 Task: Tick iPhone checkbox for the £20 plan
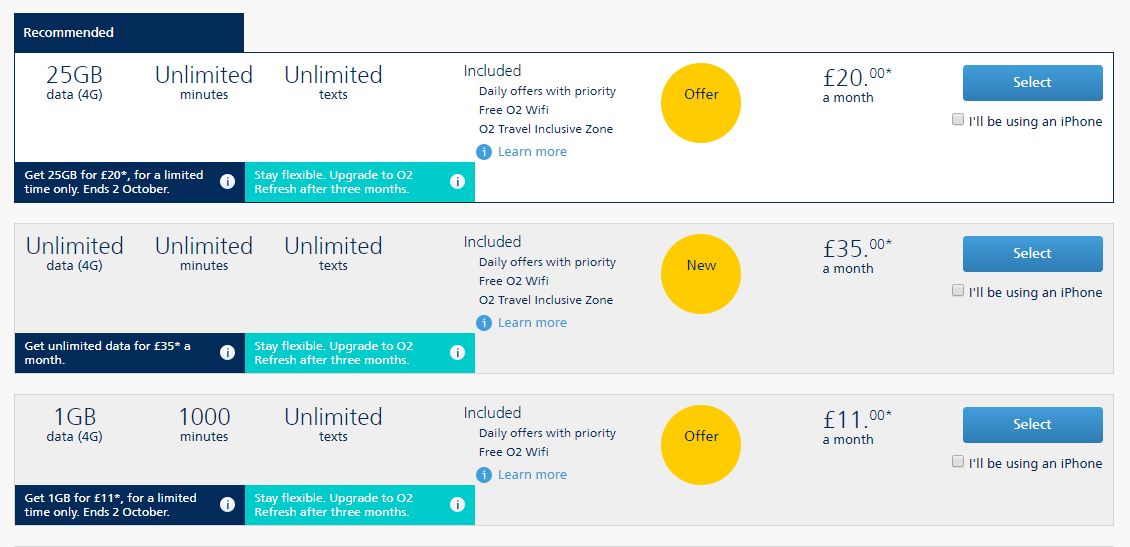click(958, 120)
